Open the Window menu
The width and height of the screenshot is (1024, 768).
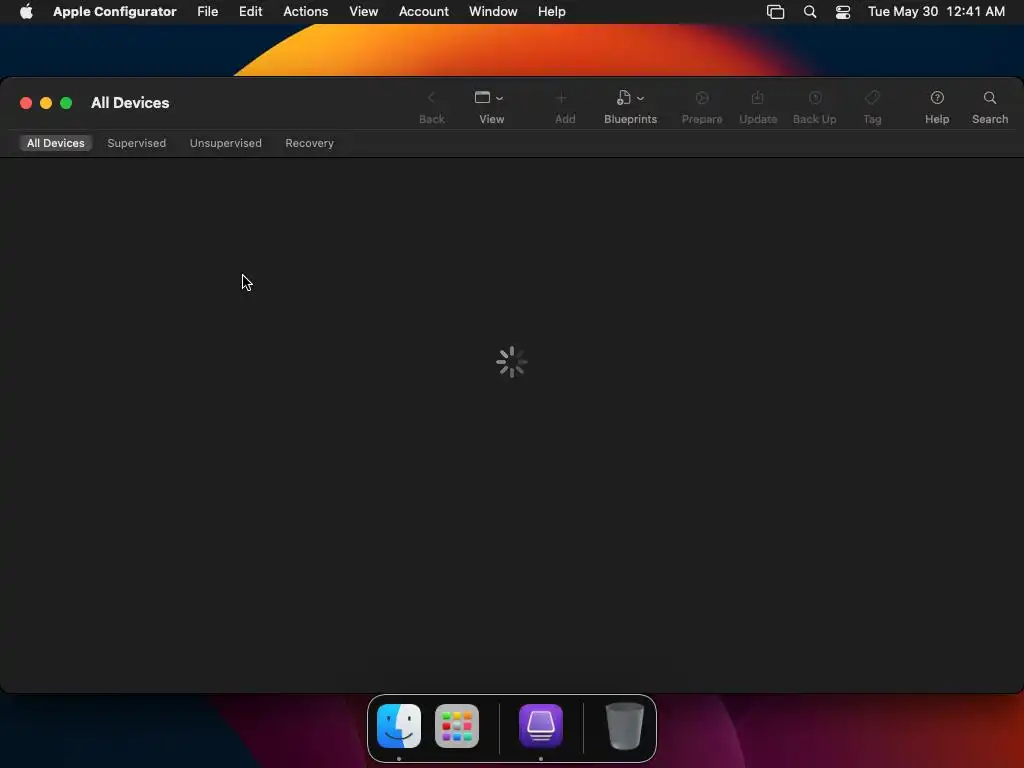click(493, 11)
